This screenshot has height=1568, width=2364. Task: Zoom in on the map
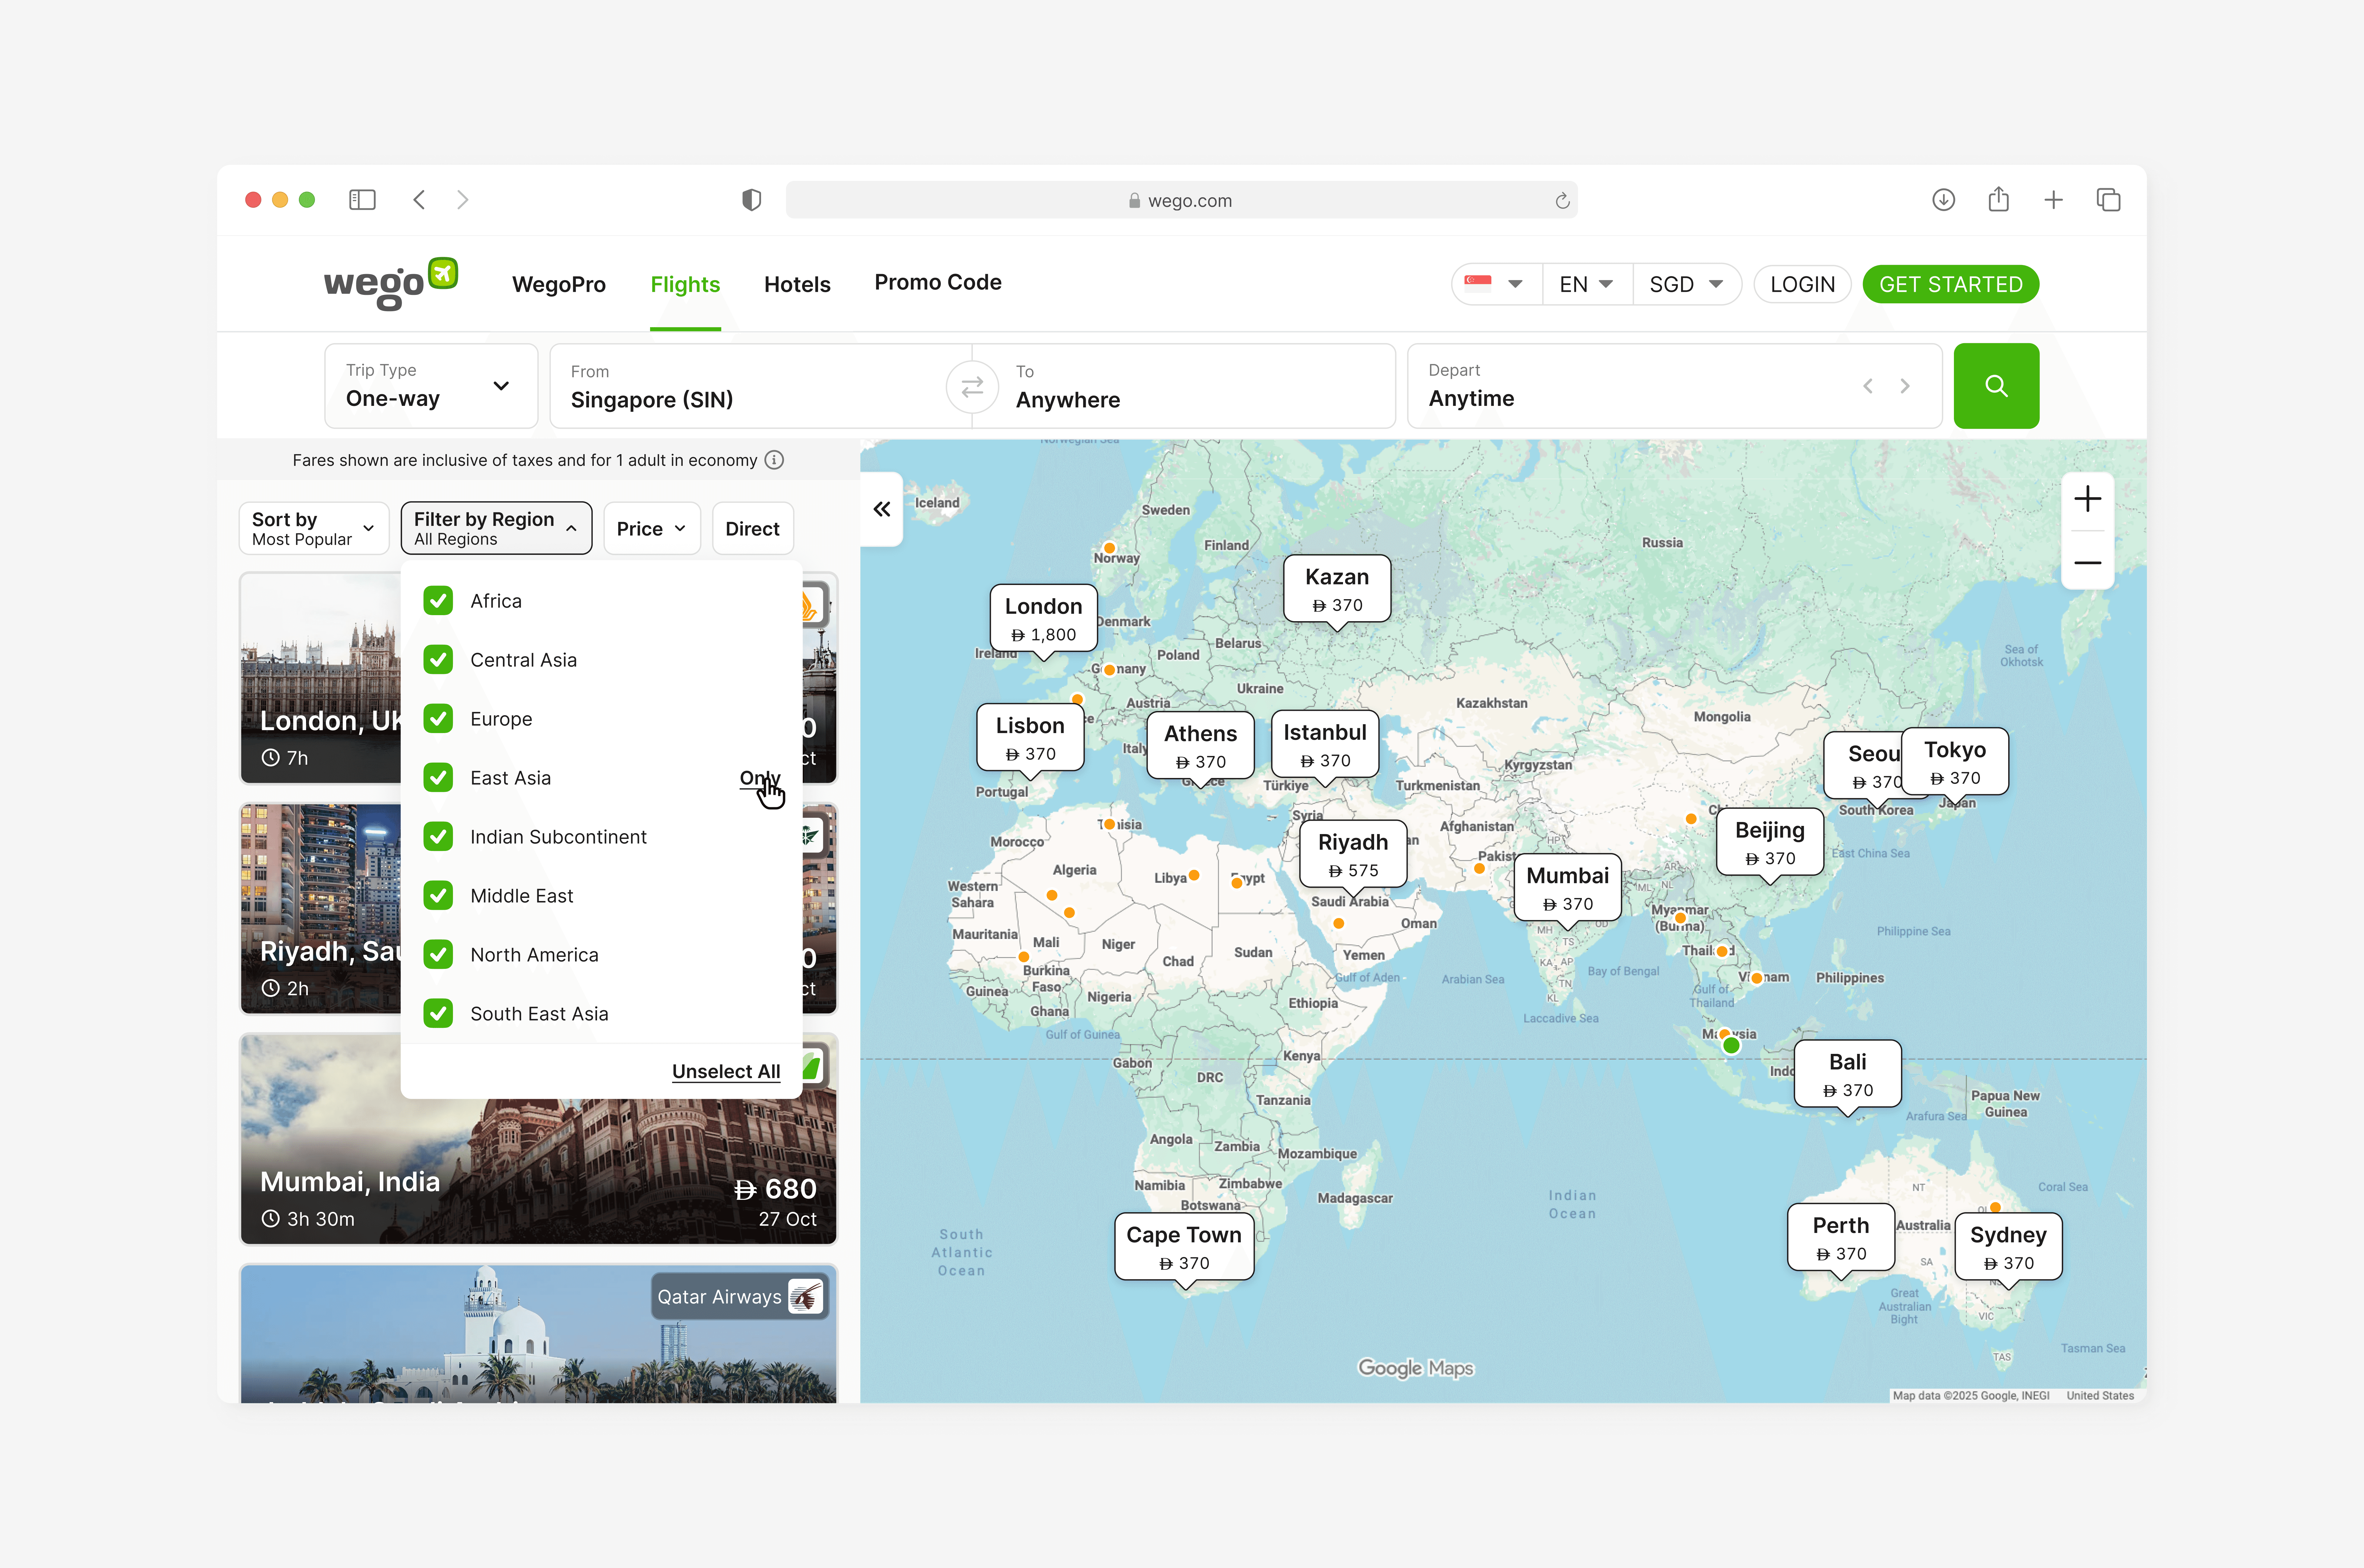point(2087,499)
